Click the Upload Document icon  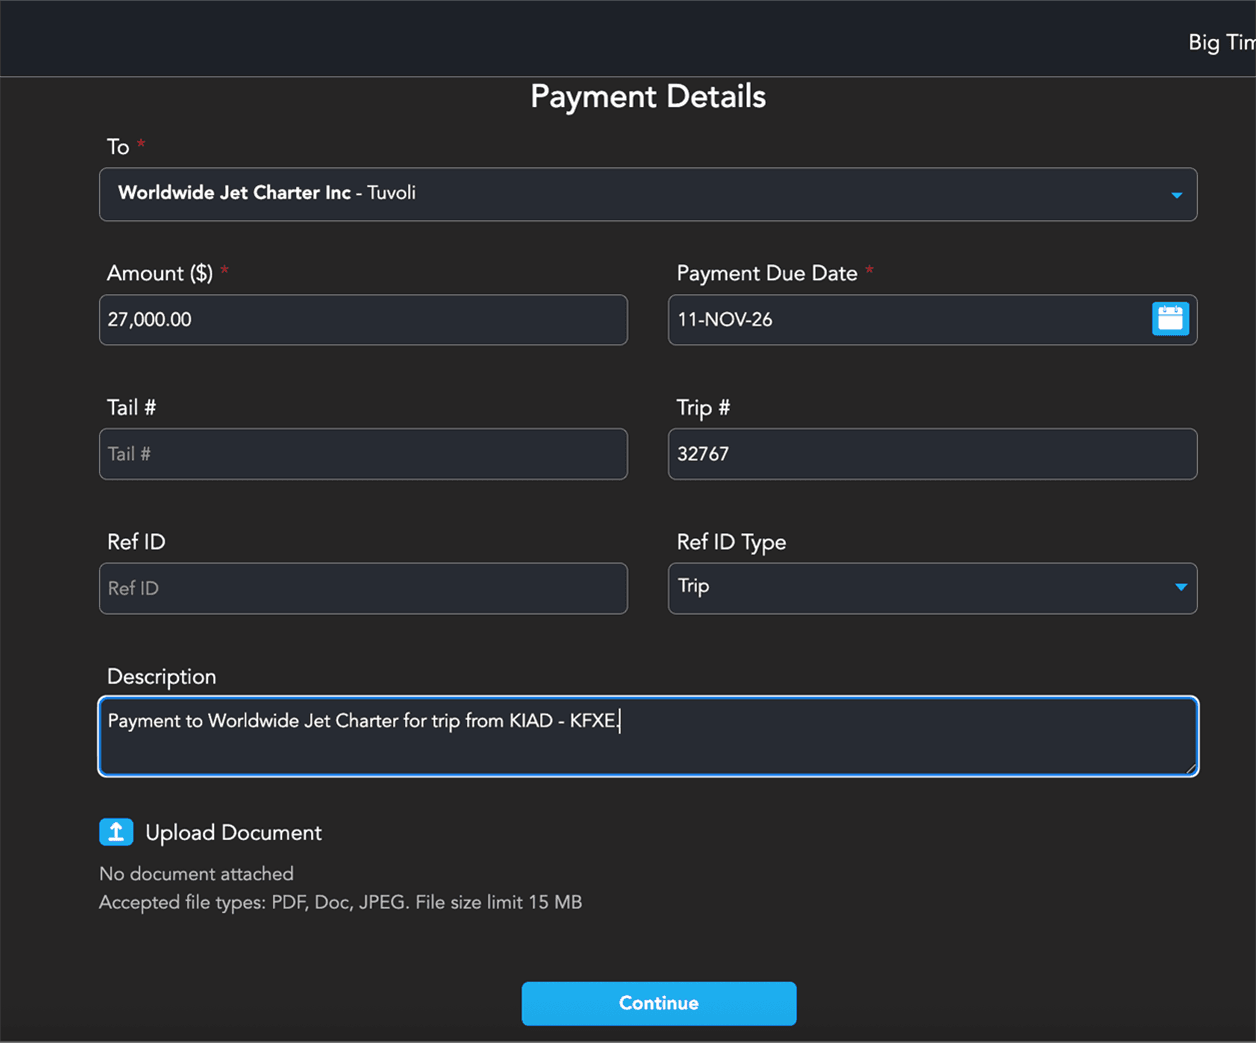tap(116, 832)
